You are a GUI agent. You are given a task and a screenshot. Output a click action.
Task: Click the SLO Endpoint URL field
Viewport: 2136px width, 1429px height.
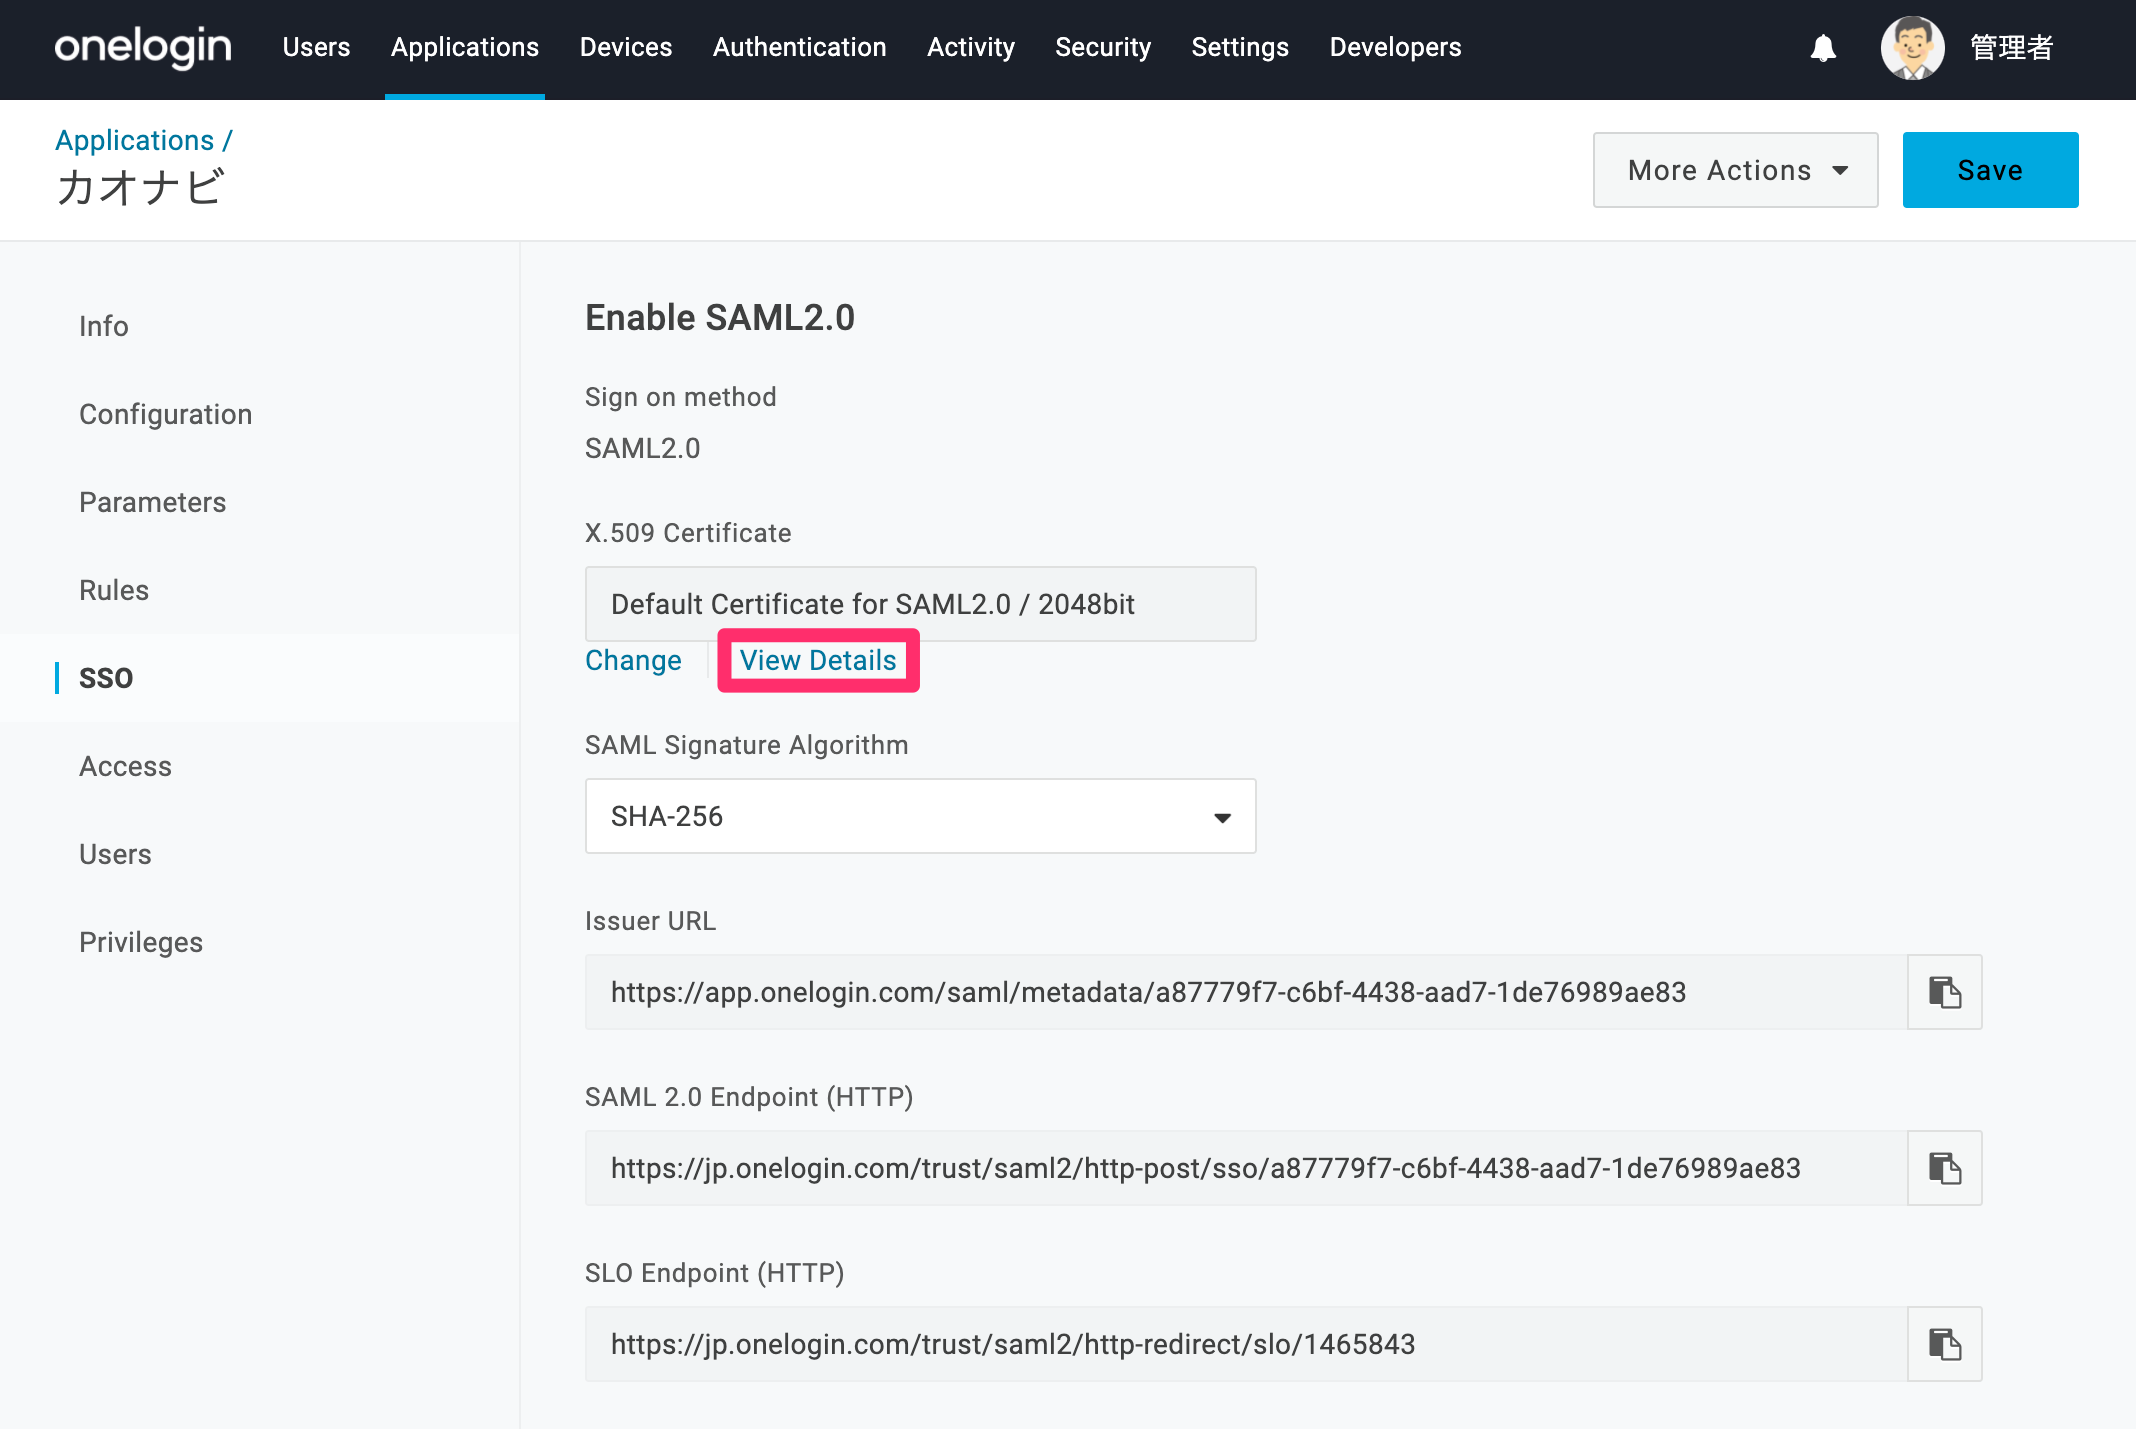(1246, 1344)
